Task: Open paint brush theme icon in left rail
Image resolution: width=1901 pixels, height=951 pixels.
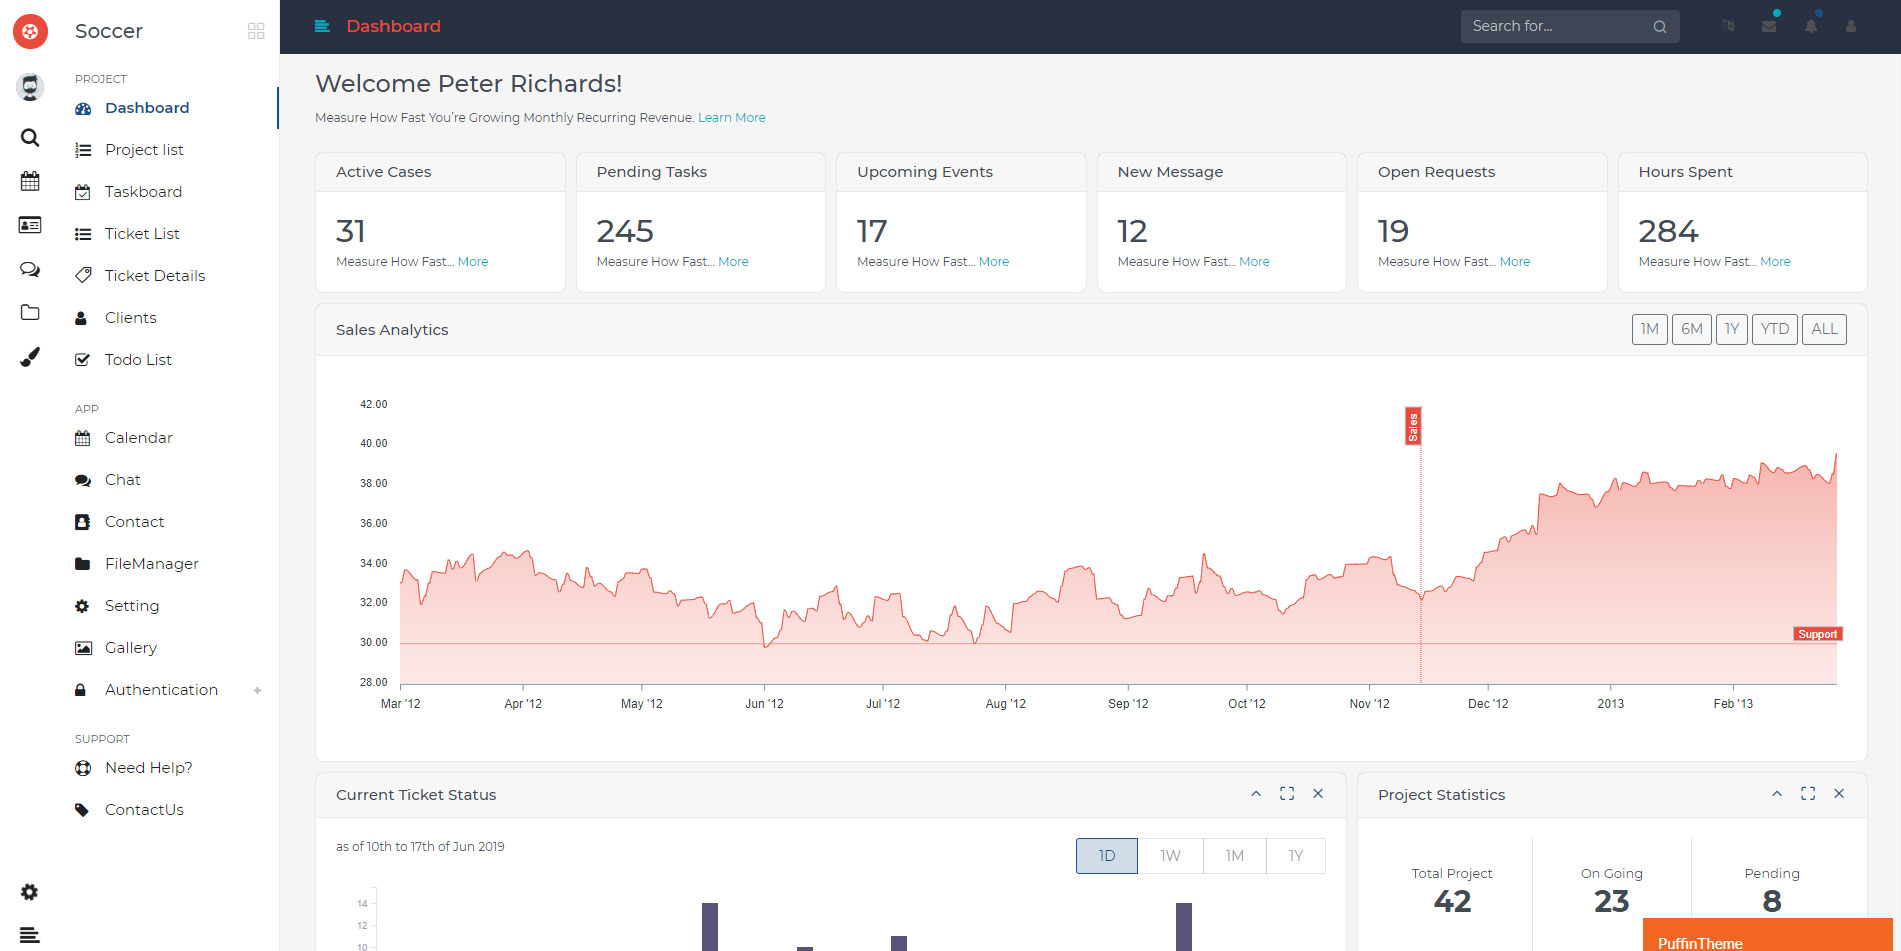Action: [x=30, y=357]
